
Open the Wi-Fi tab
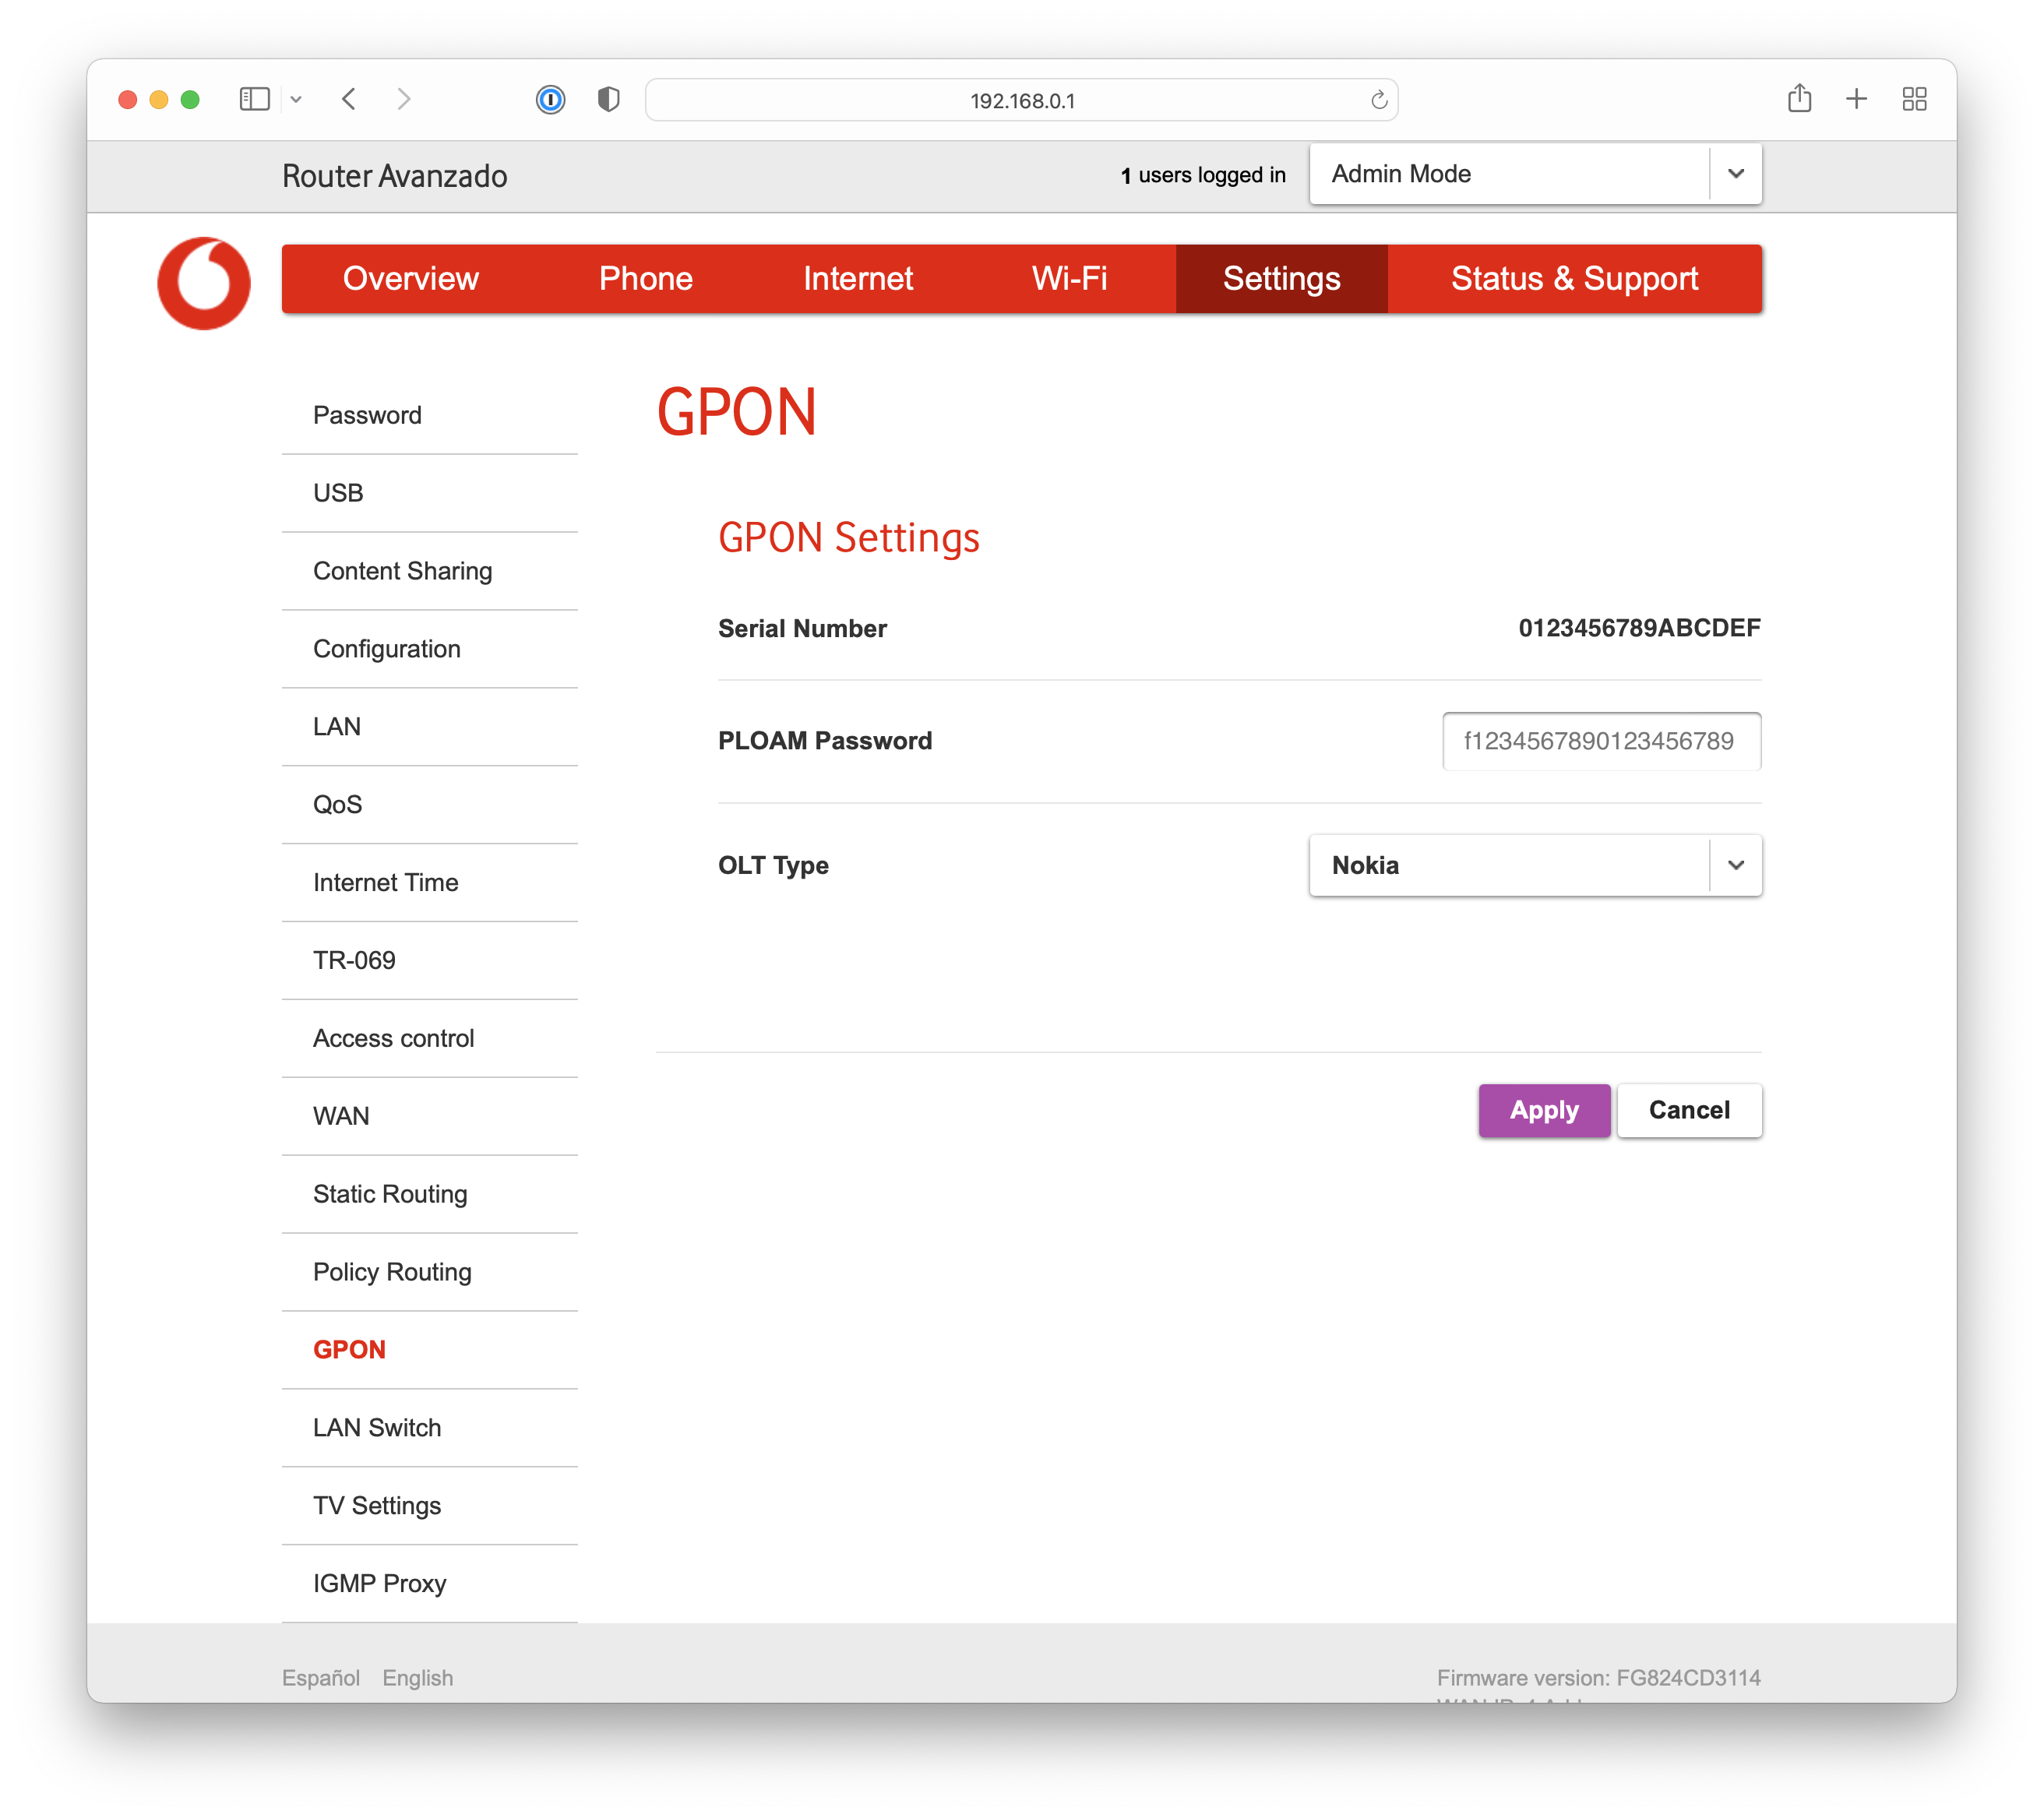(x=1069, y=279)
